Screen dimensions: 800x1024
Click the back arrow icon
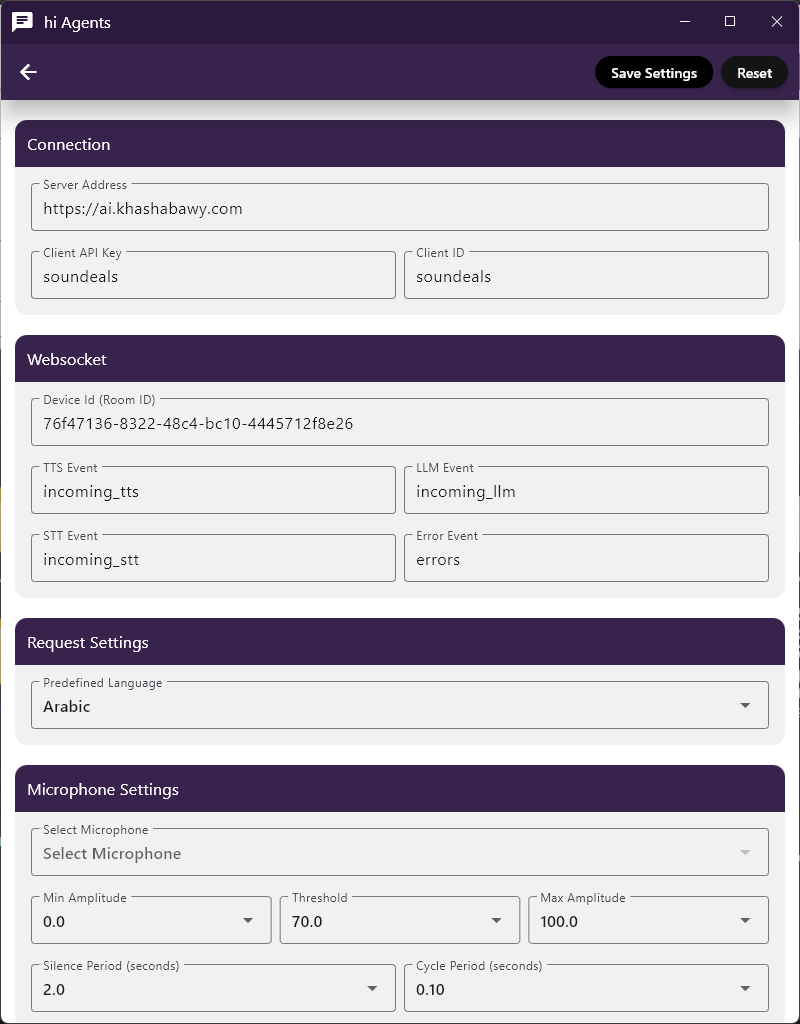coord(28,72)
